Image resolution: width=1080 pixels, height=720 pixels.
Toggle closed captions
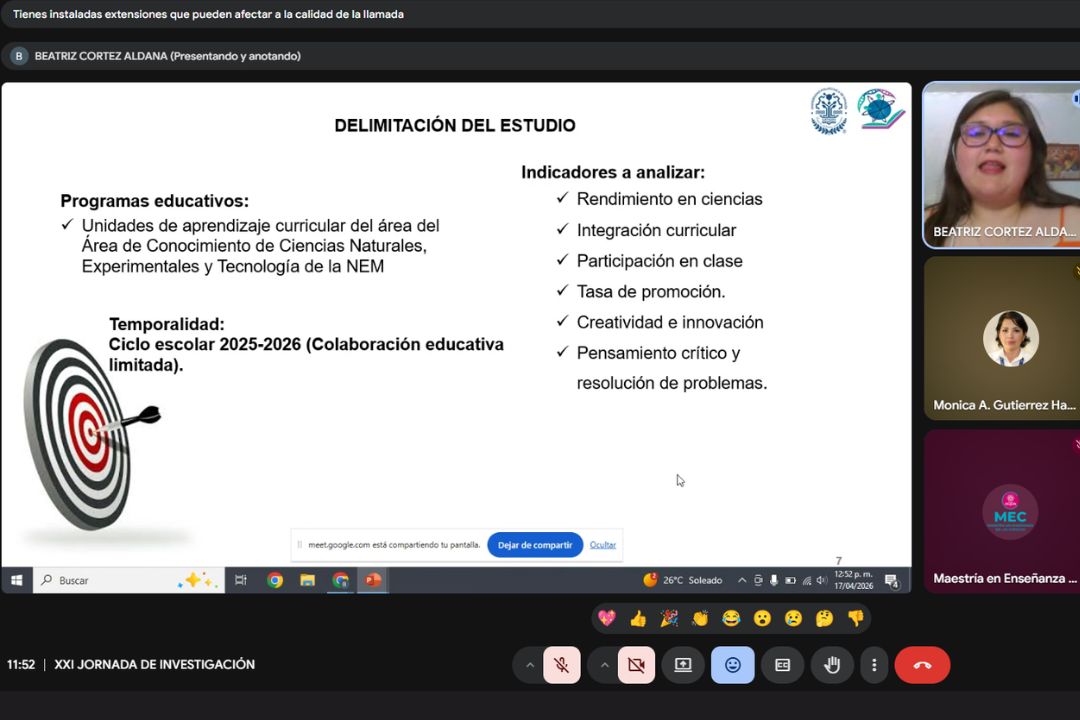coord(782,665)
